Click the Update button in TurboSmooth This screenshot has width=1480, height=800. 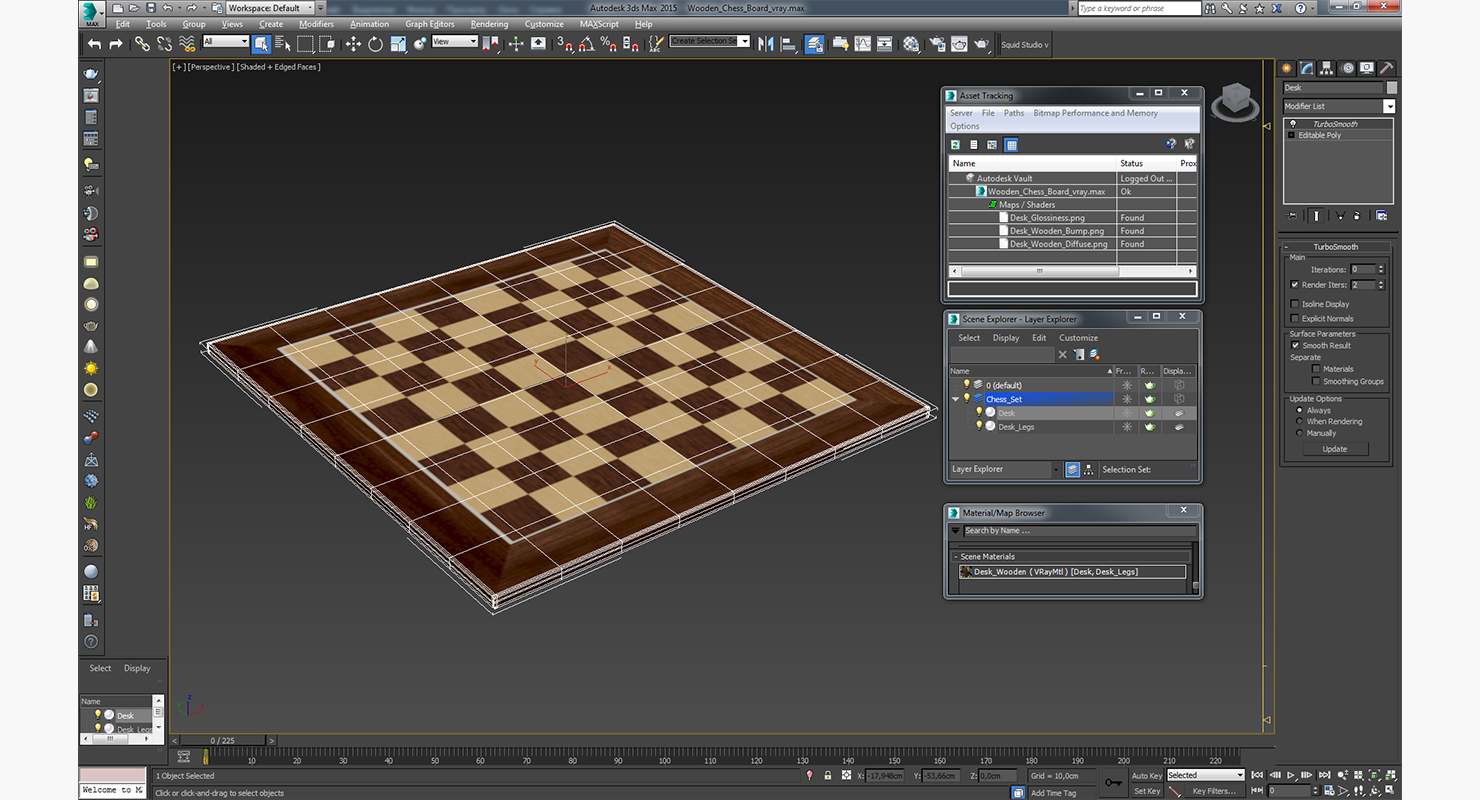(1335, 449)
